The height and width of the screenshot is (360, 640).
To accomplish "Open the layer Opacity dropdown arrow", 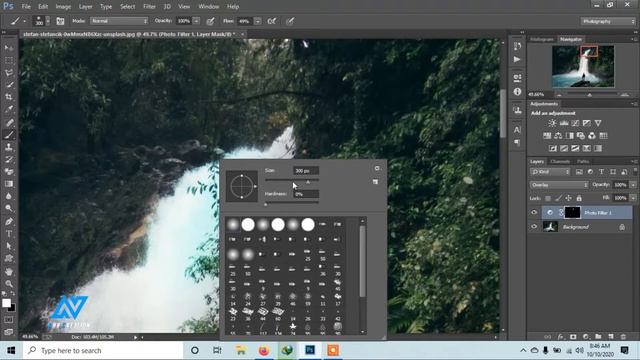I will click(633, 185).
